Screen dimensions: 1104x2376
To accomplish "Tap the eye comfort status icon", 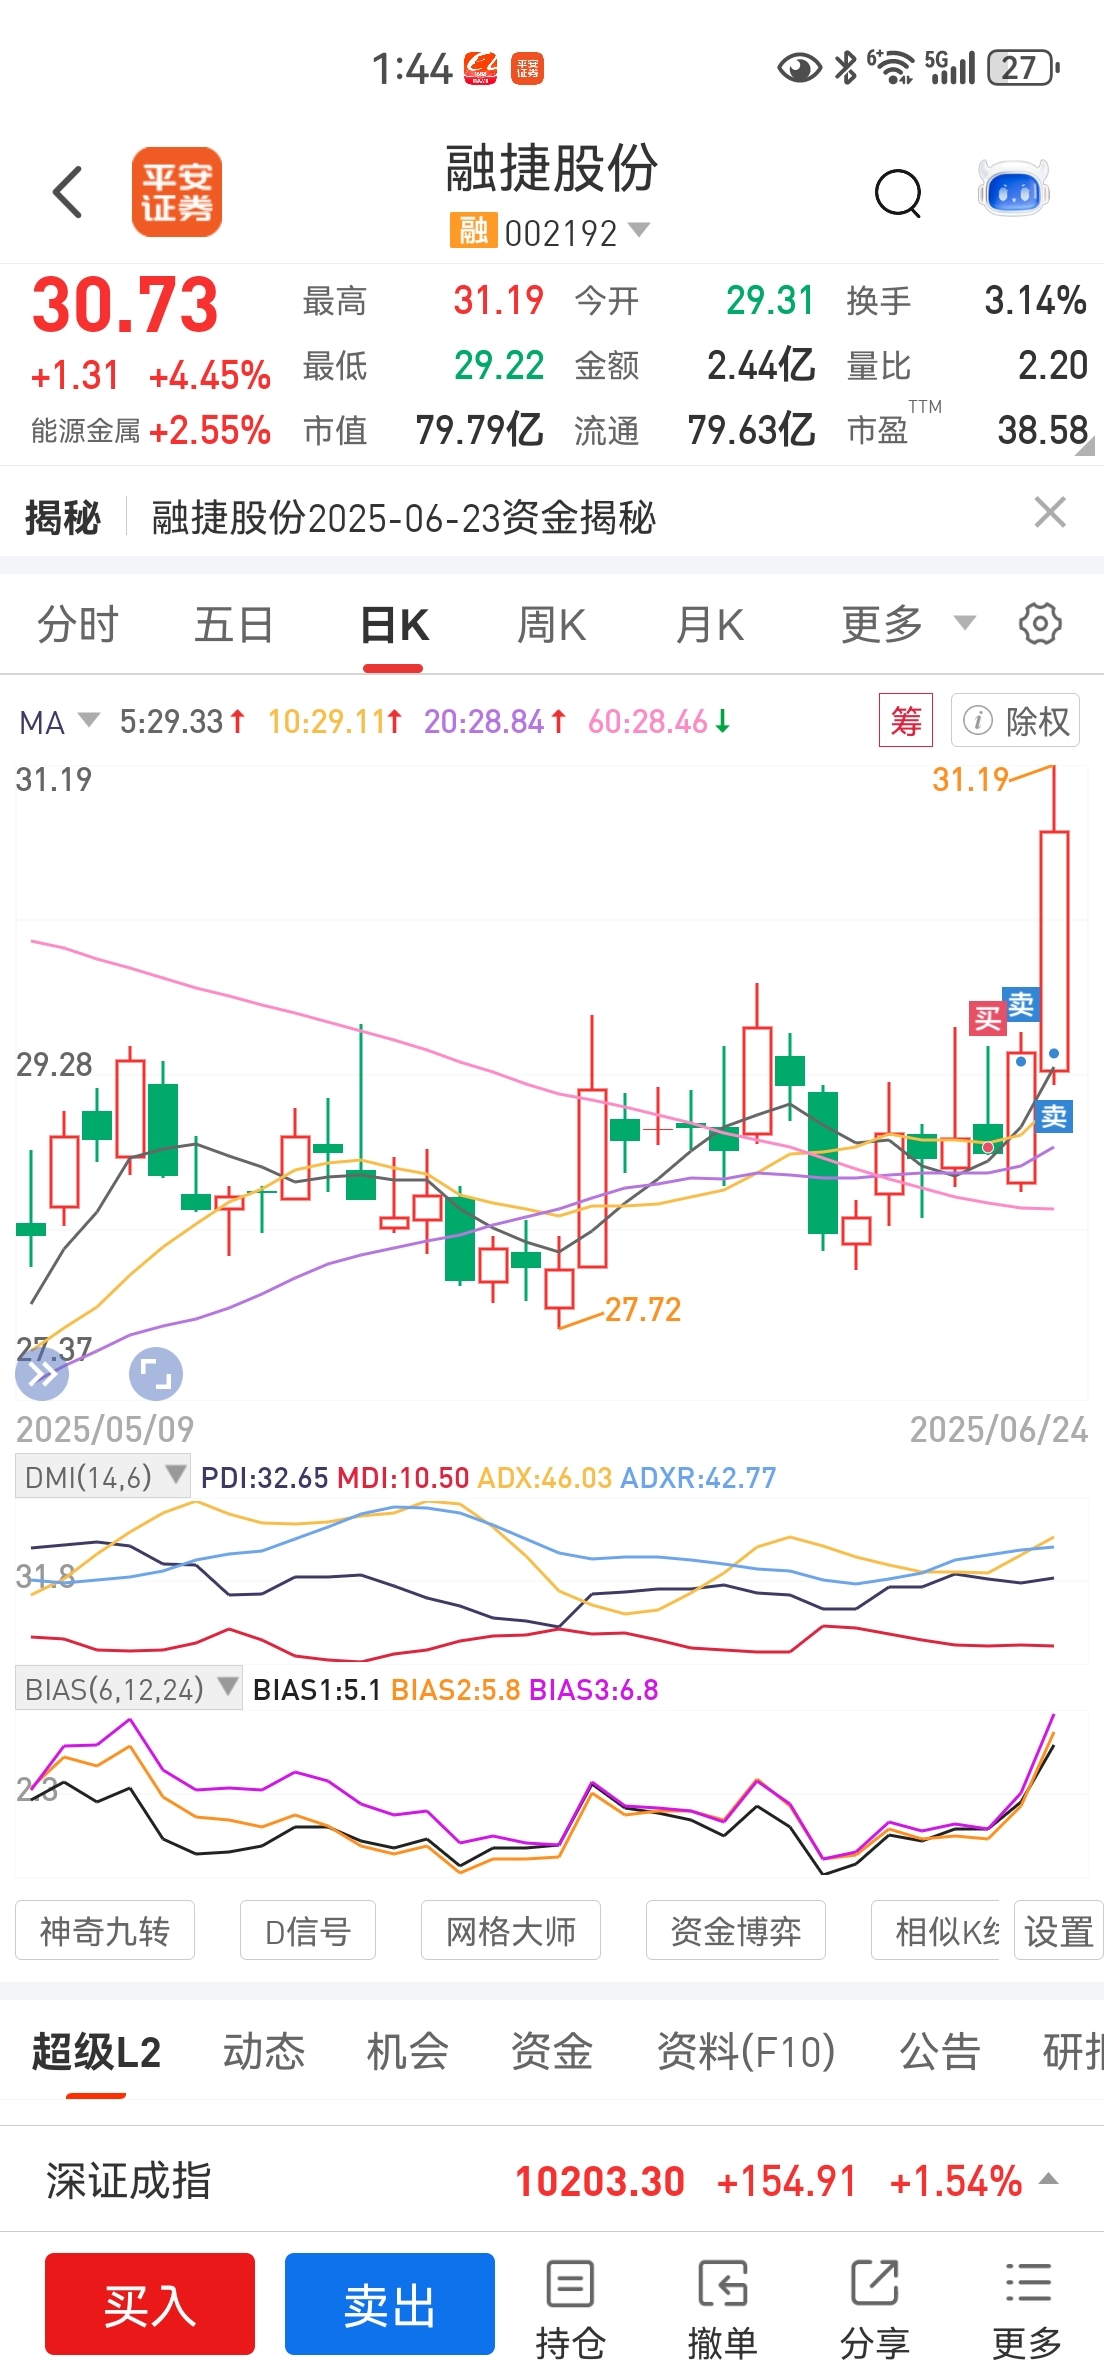I will click(799, 68).
